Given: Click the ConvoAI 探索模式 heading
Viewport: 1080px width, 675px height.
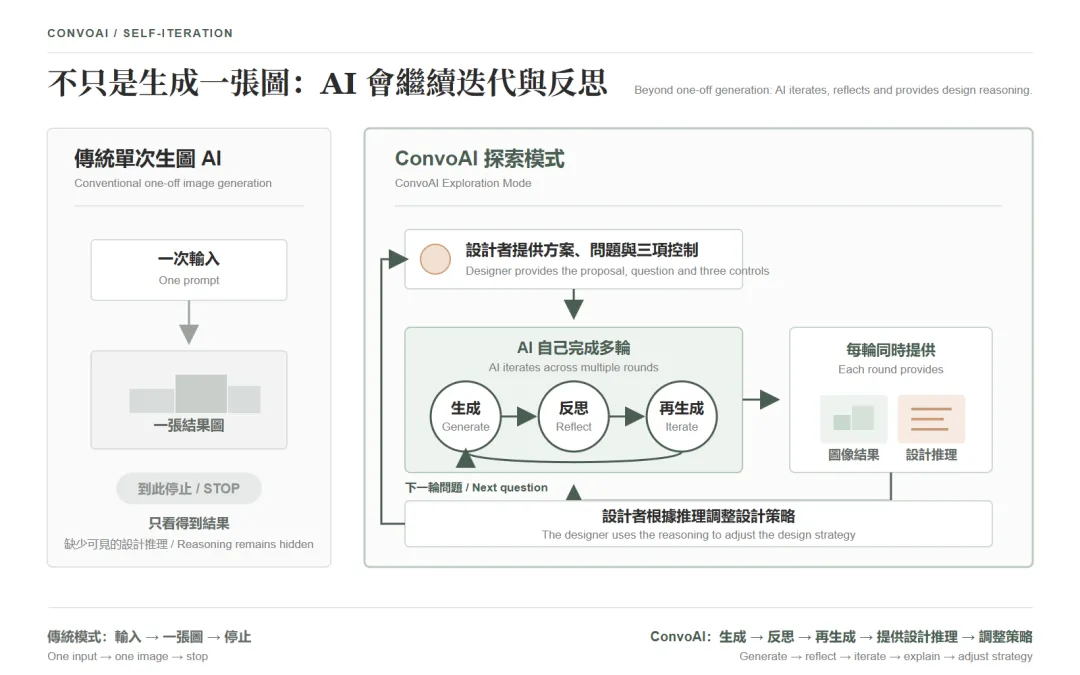Looking at the screenshot, I should (x=479, y=158).
